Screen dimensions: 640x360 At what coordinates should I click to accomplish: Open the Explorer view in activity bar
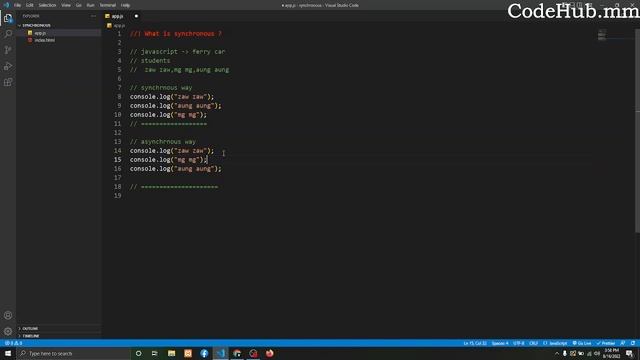tap(8, 18)
